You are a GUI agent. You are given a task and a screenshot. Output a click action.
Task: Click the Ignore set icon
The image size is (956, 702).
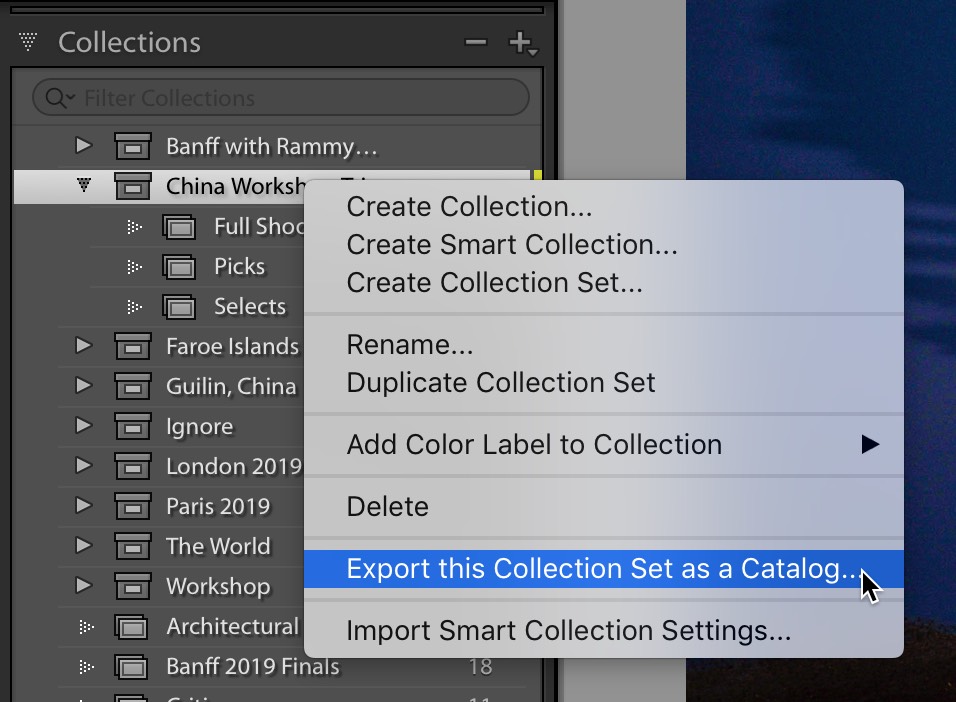[x=133, y=426]
